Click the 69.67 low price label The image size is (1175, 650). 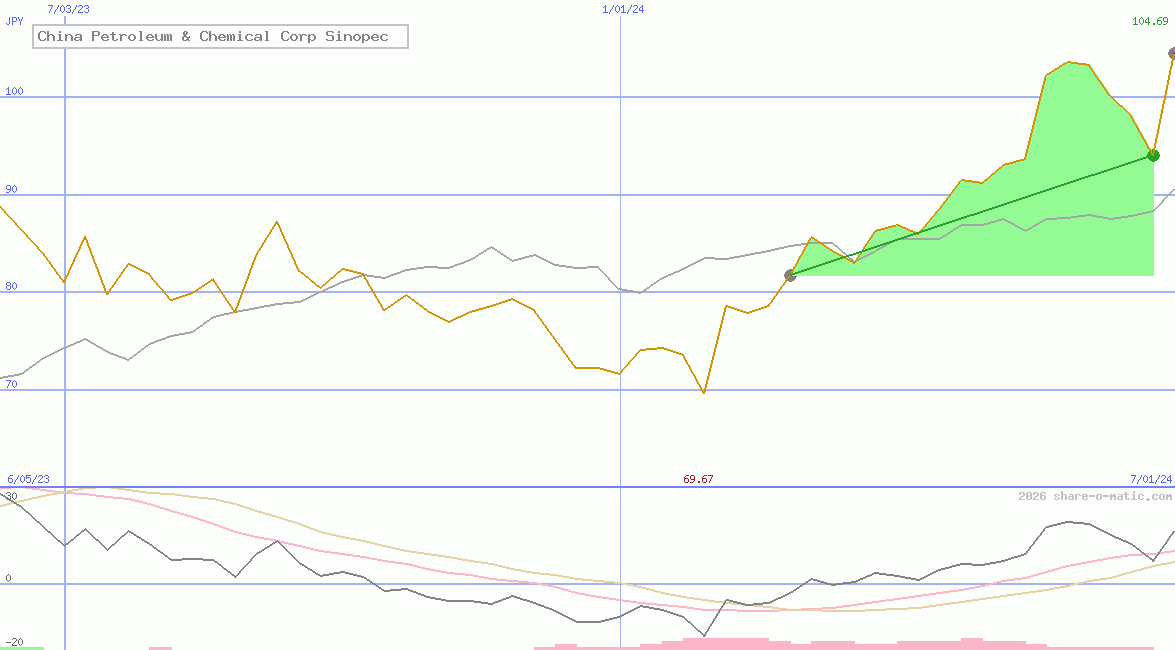[698, 479]
